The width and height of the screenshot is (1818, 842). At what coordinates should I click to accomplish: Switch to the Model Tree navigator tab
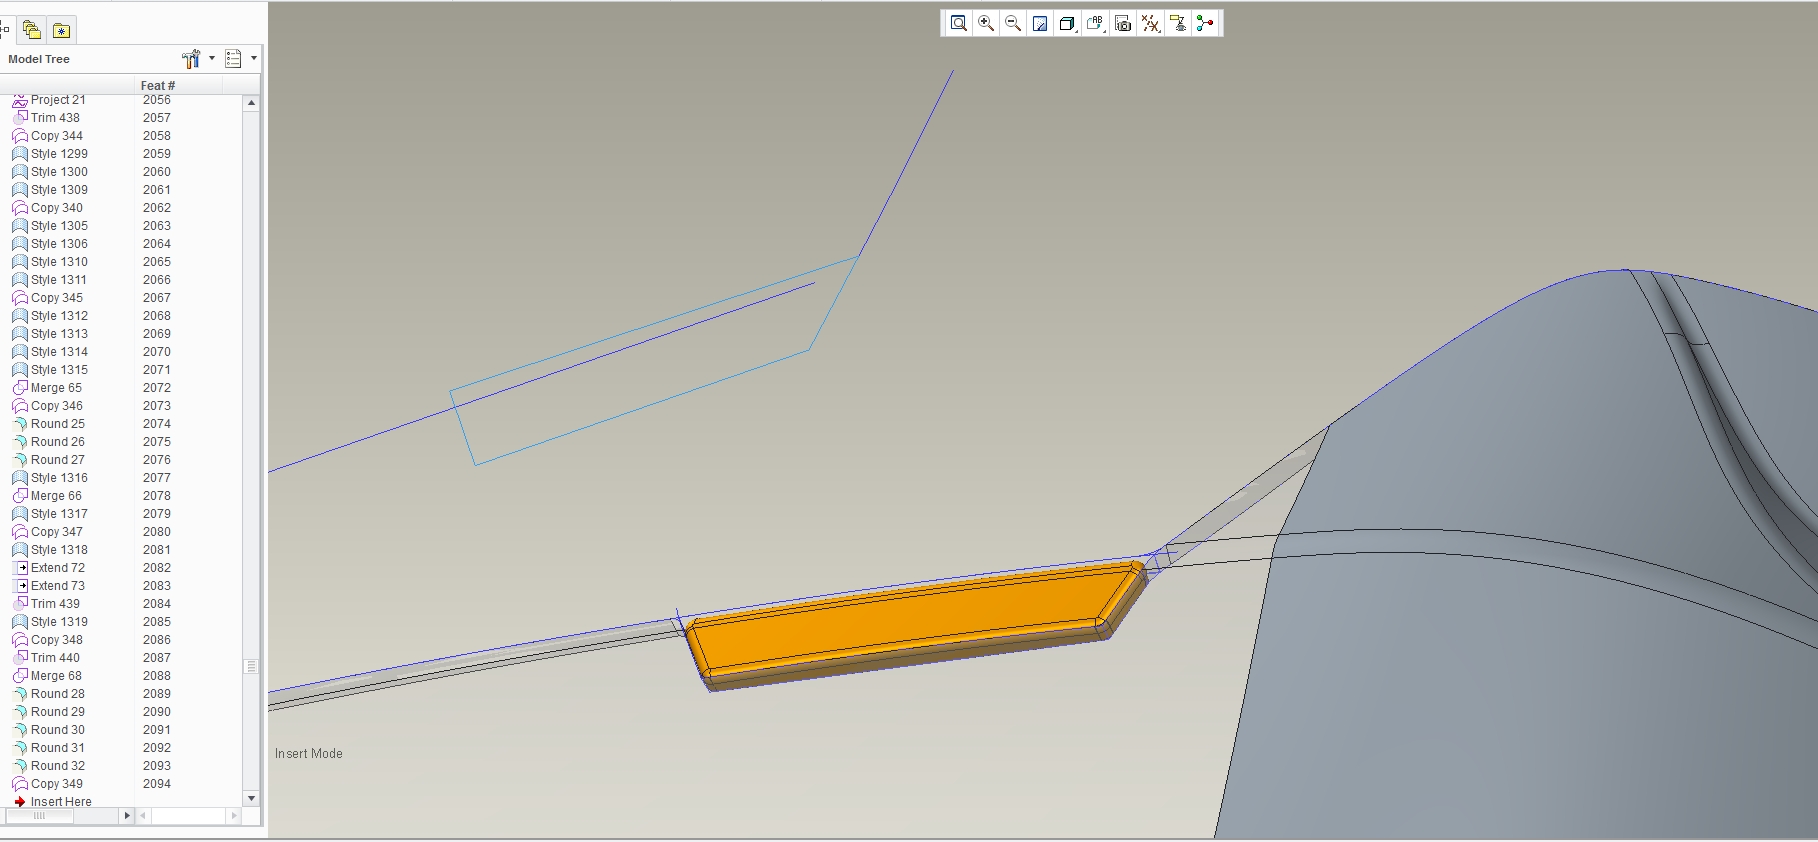click(5, 30)
